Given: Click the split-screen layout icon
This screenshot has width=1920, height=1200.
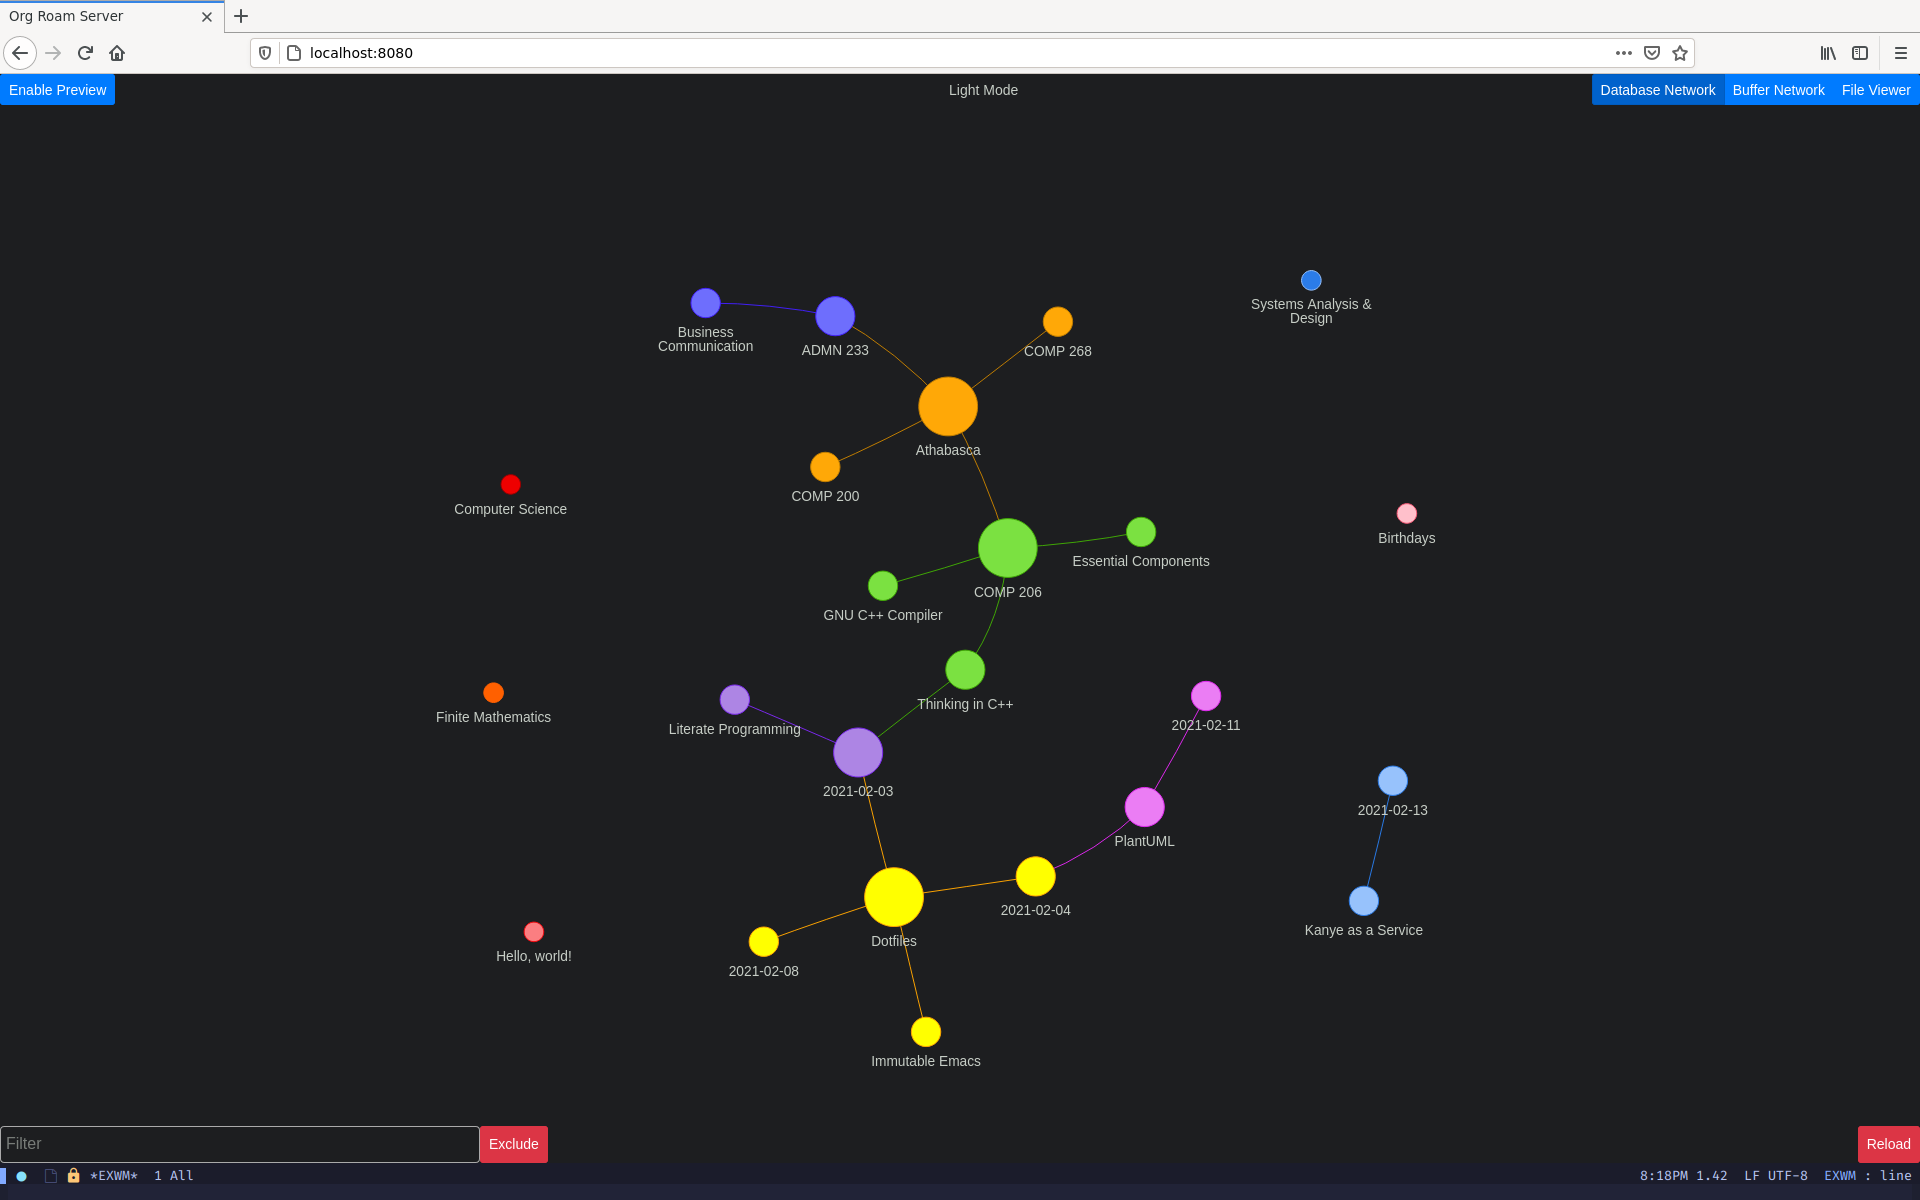Looking at the screenshot, I should (1859, 53).
